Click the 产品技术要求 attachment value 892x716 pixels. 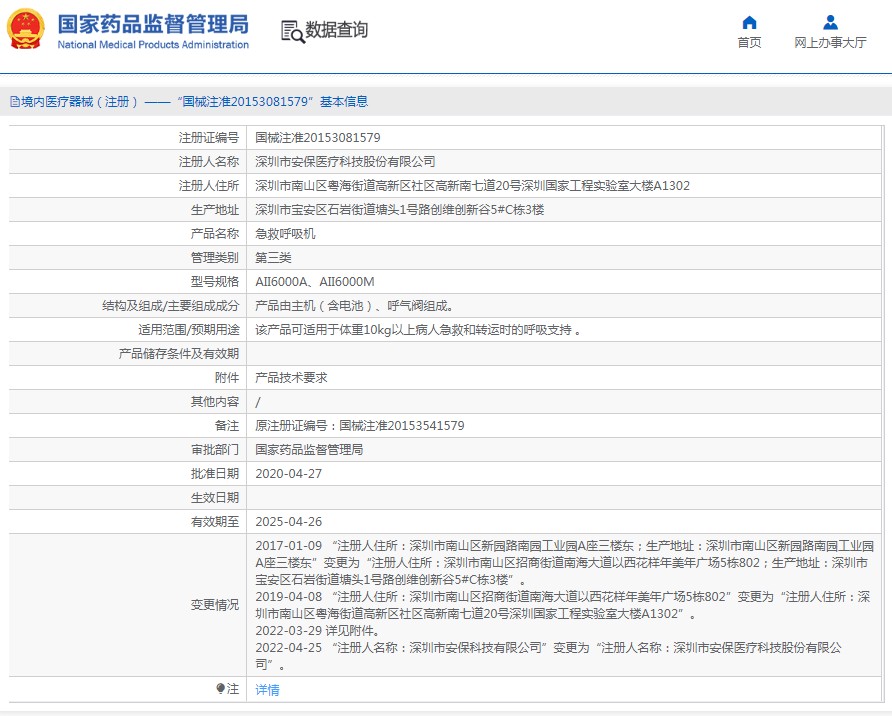(291, 378)
